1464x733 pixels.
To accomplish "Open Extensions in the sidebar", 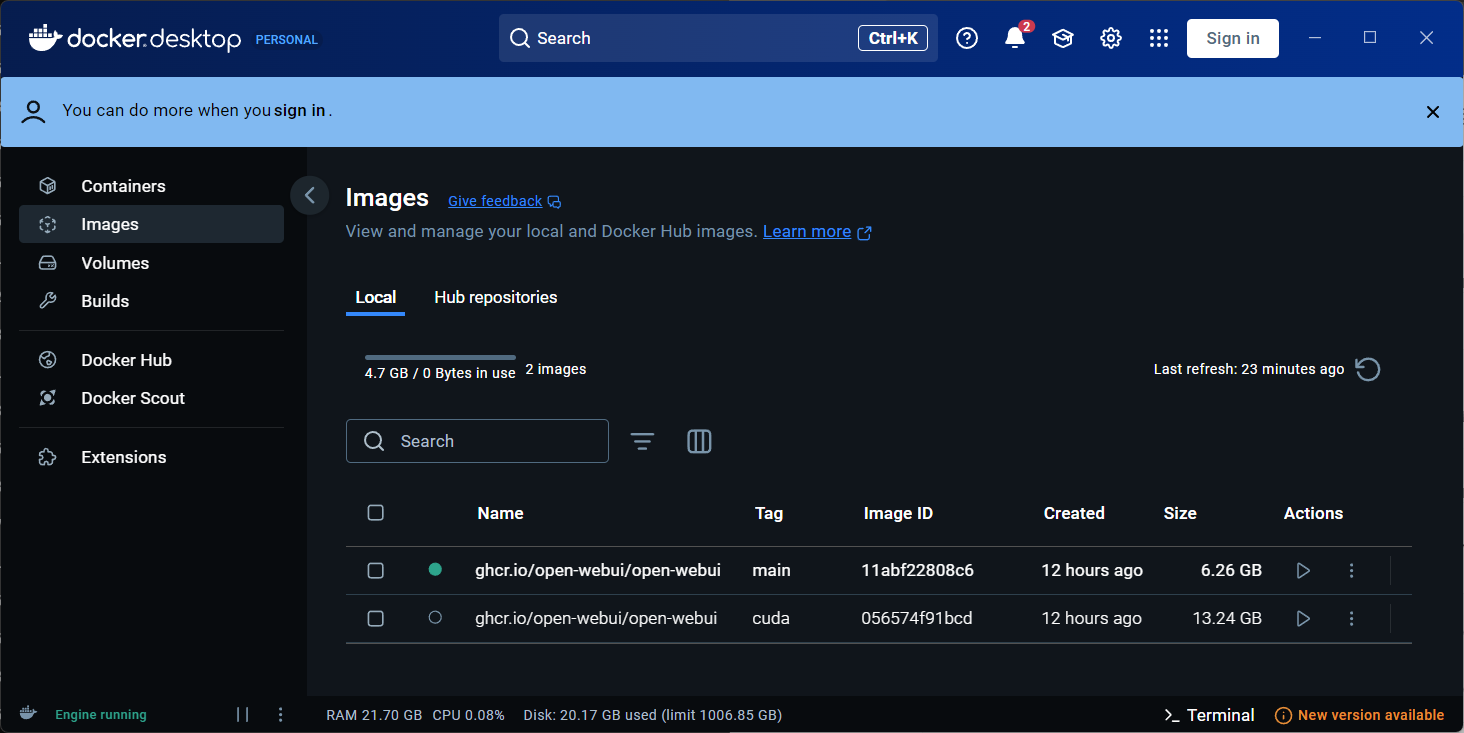I will coord(152,457).
